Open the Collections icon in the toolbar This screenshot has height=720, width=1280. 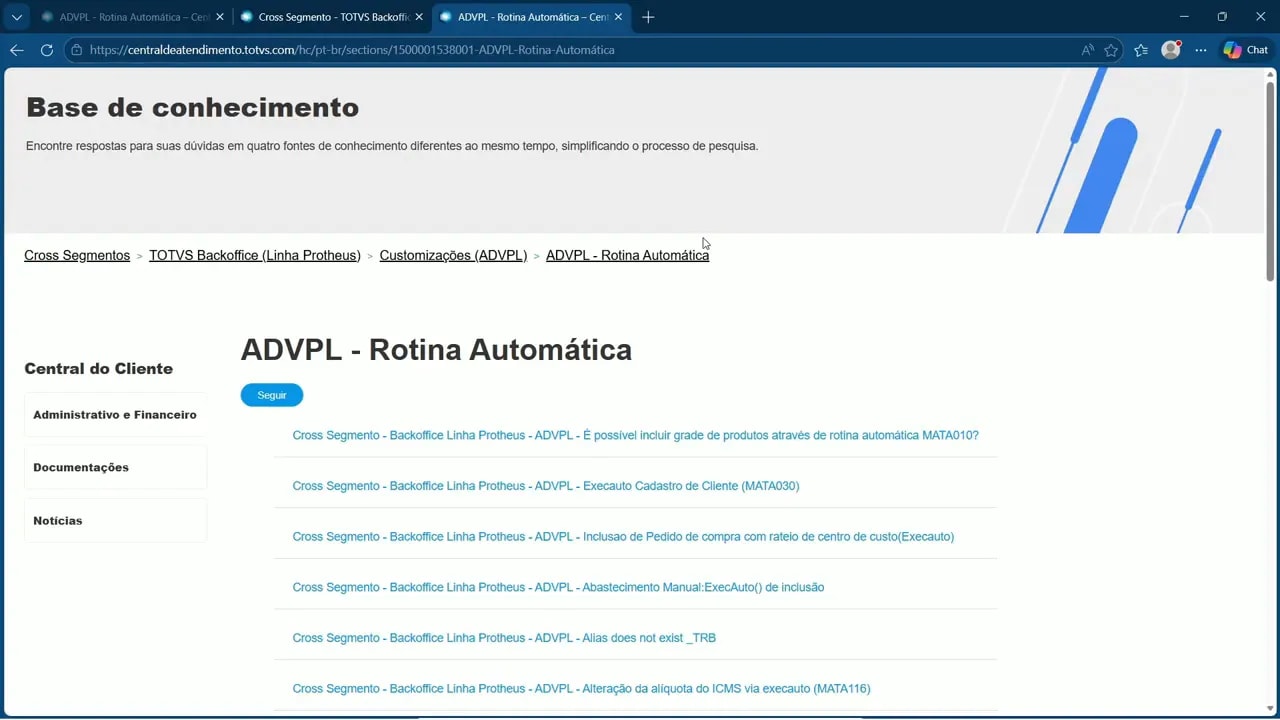1141,49
